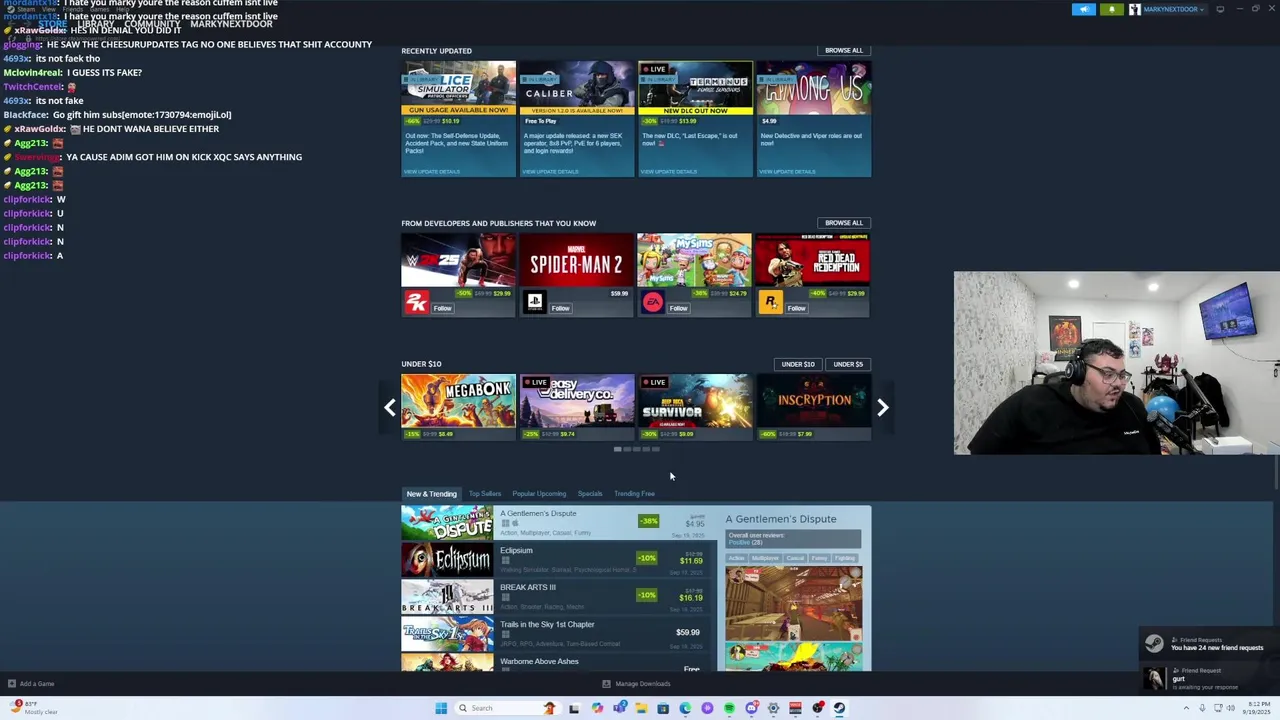Go to next Under $10 carousel page
This screenshot has width=1280, height=720.
click(x=882, y=407)
